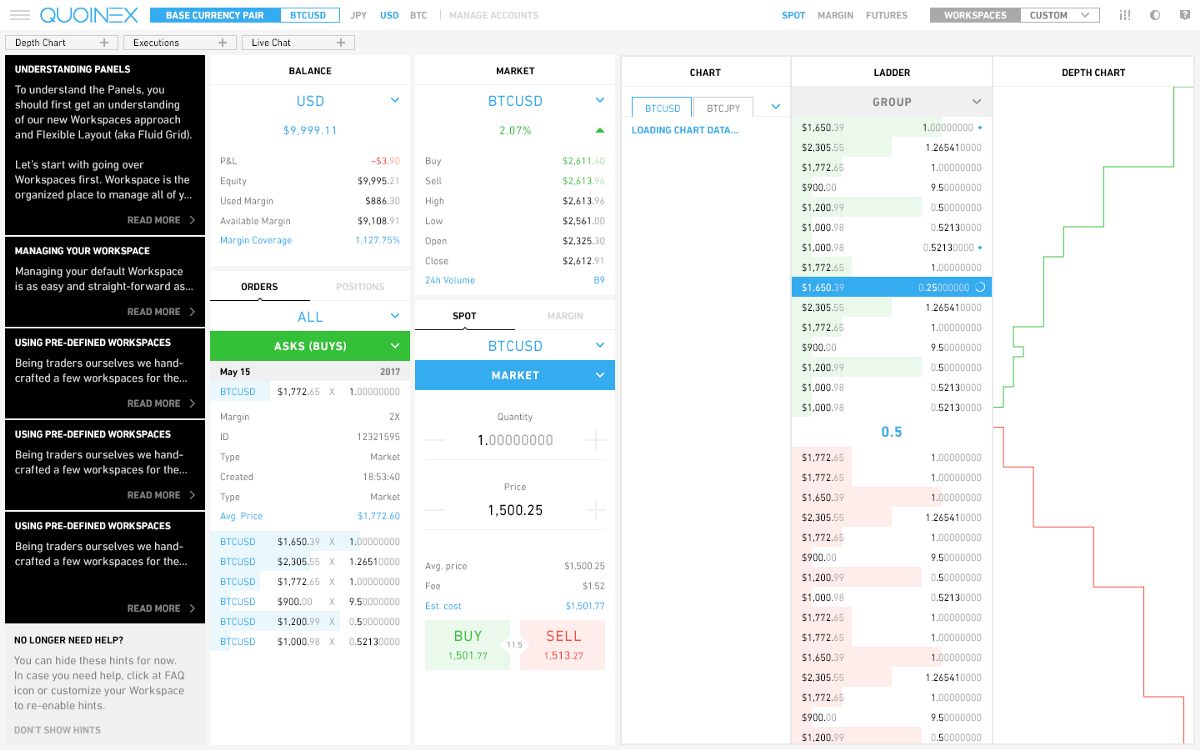Toggle the dark/light contrast theme icon
This screenshot has width=1200, height=750.
1155,15
